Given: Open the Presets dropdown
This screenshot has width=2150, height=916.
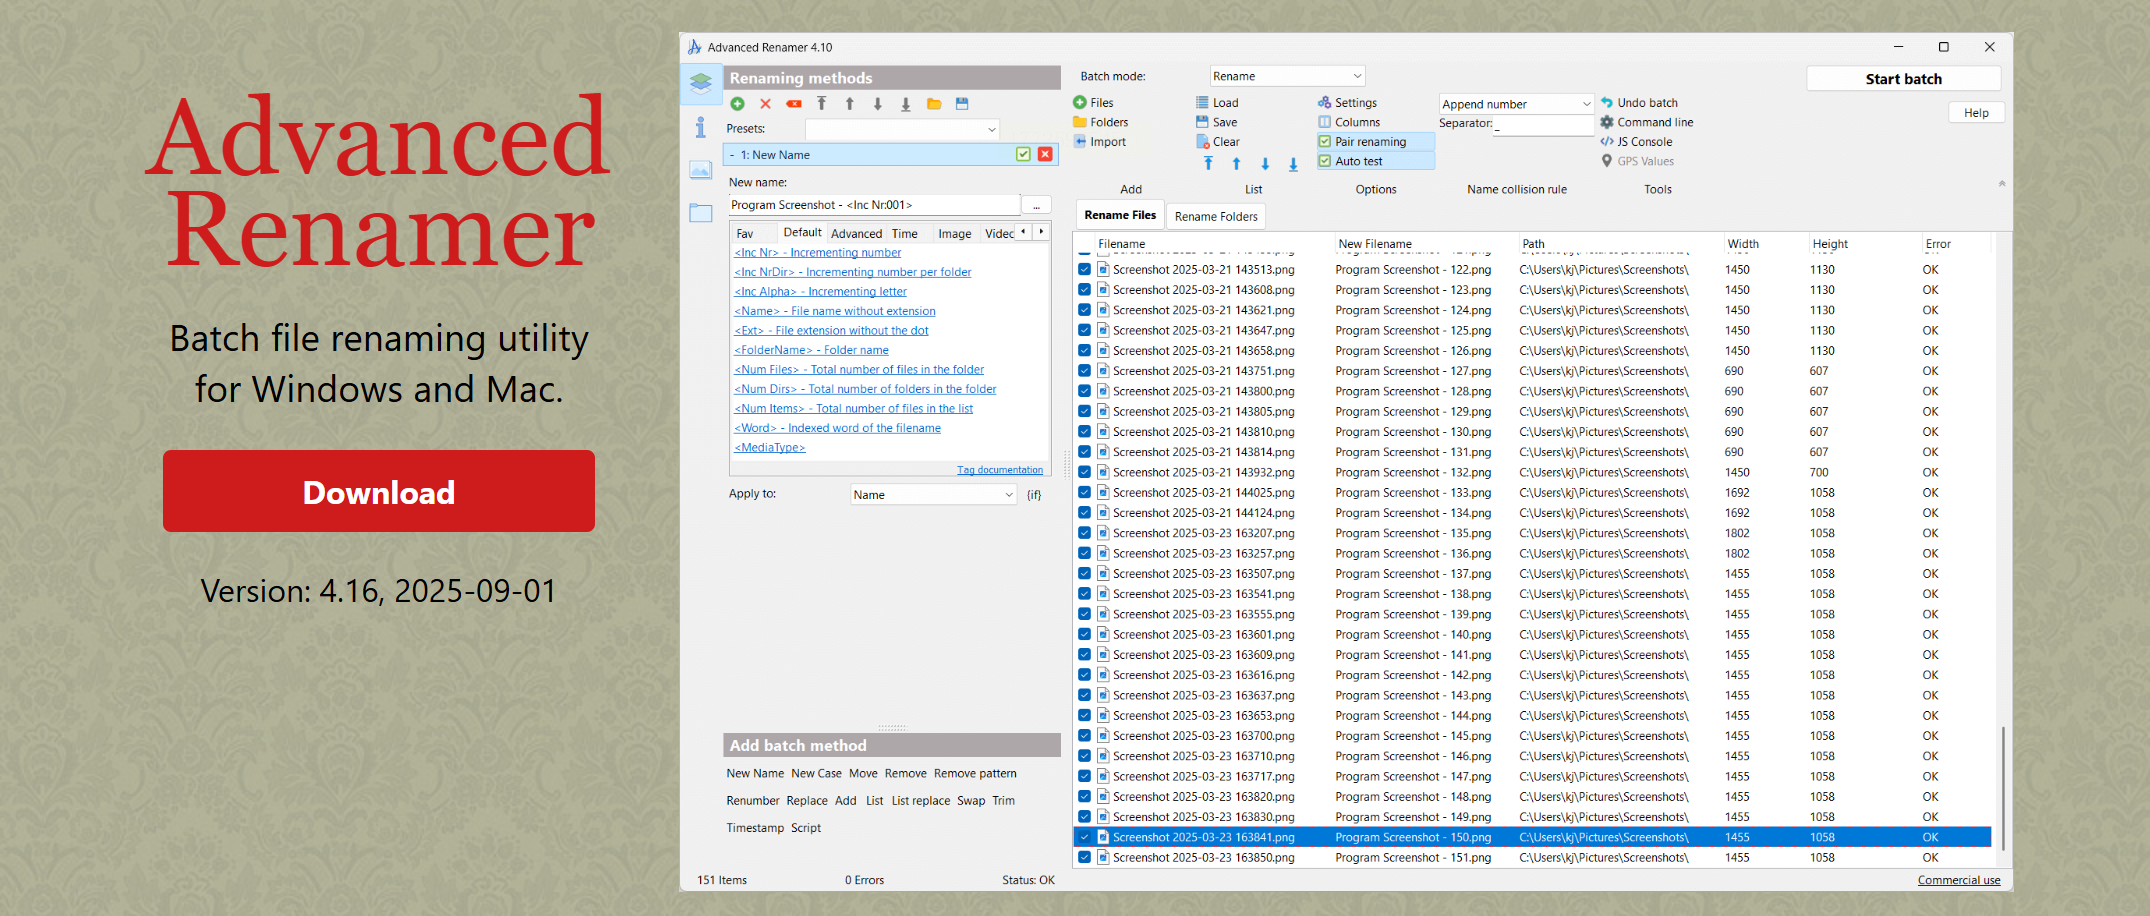Looking at the screenshot, I should coord(902,129).
